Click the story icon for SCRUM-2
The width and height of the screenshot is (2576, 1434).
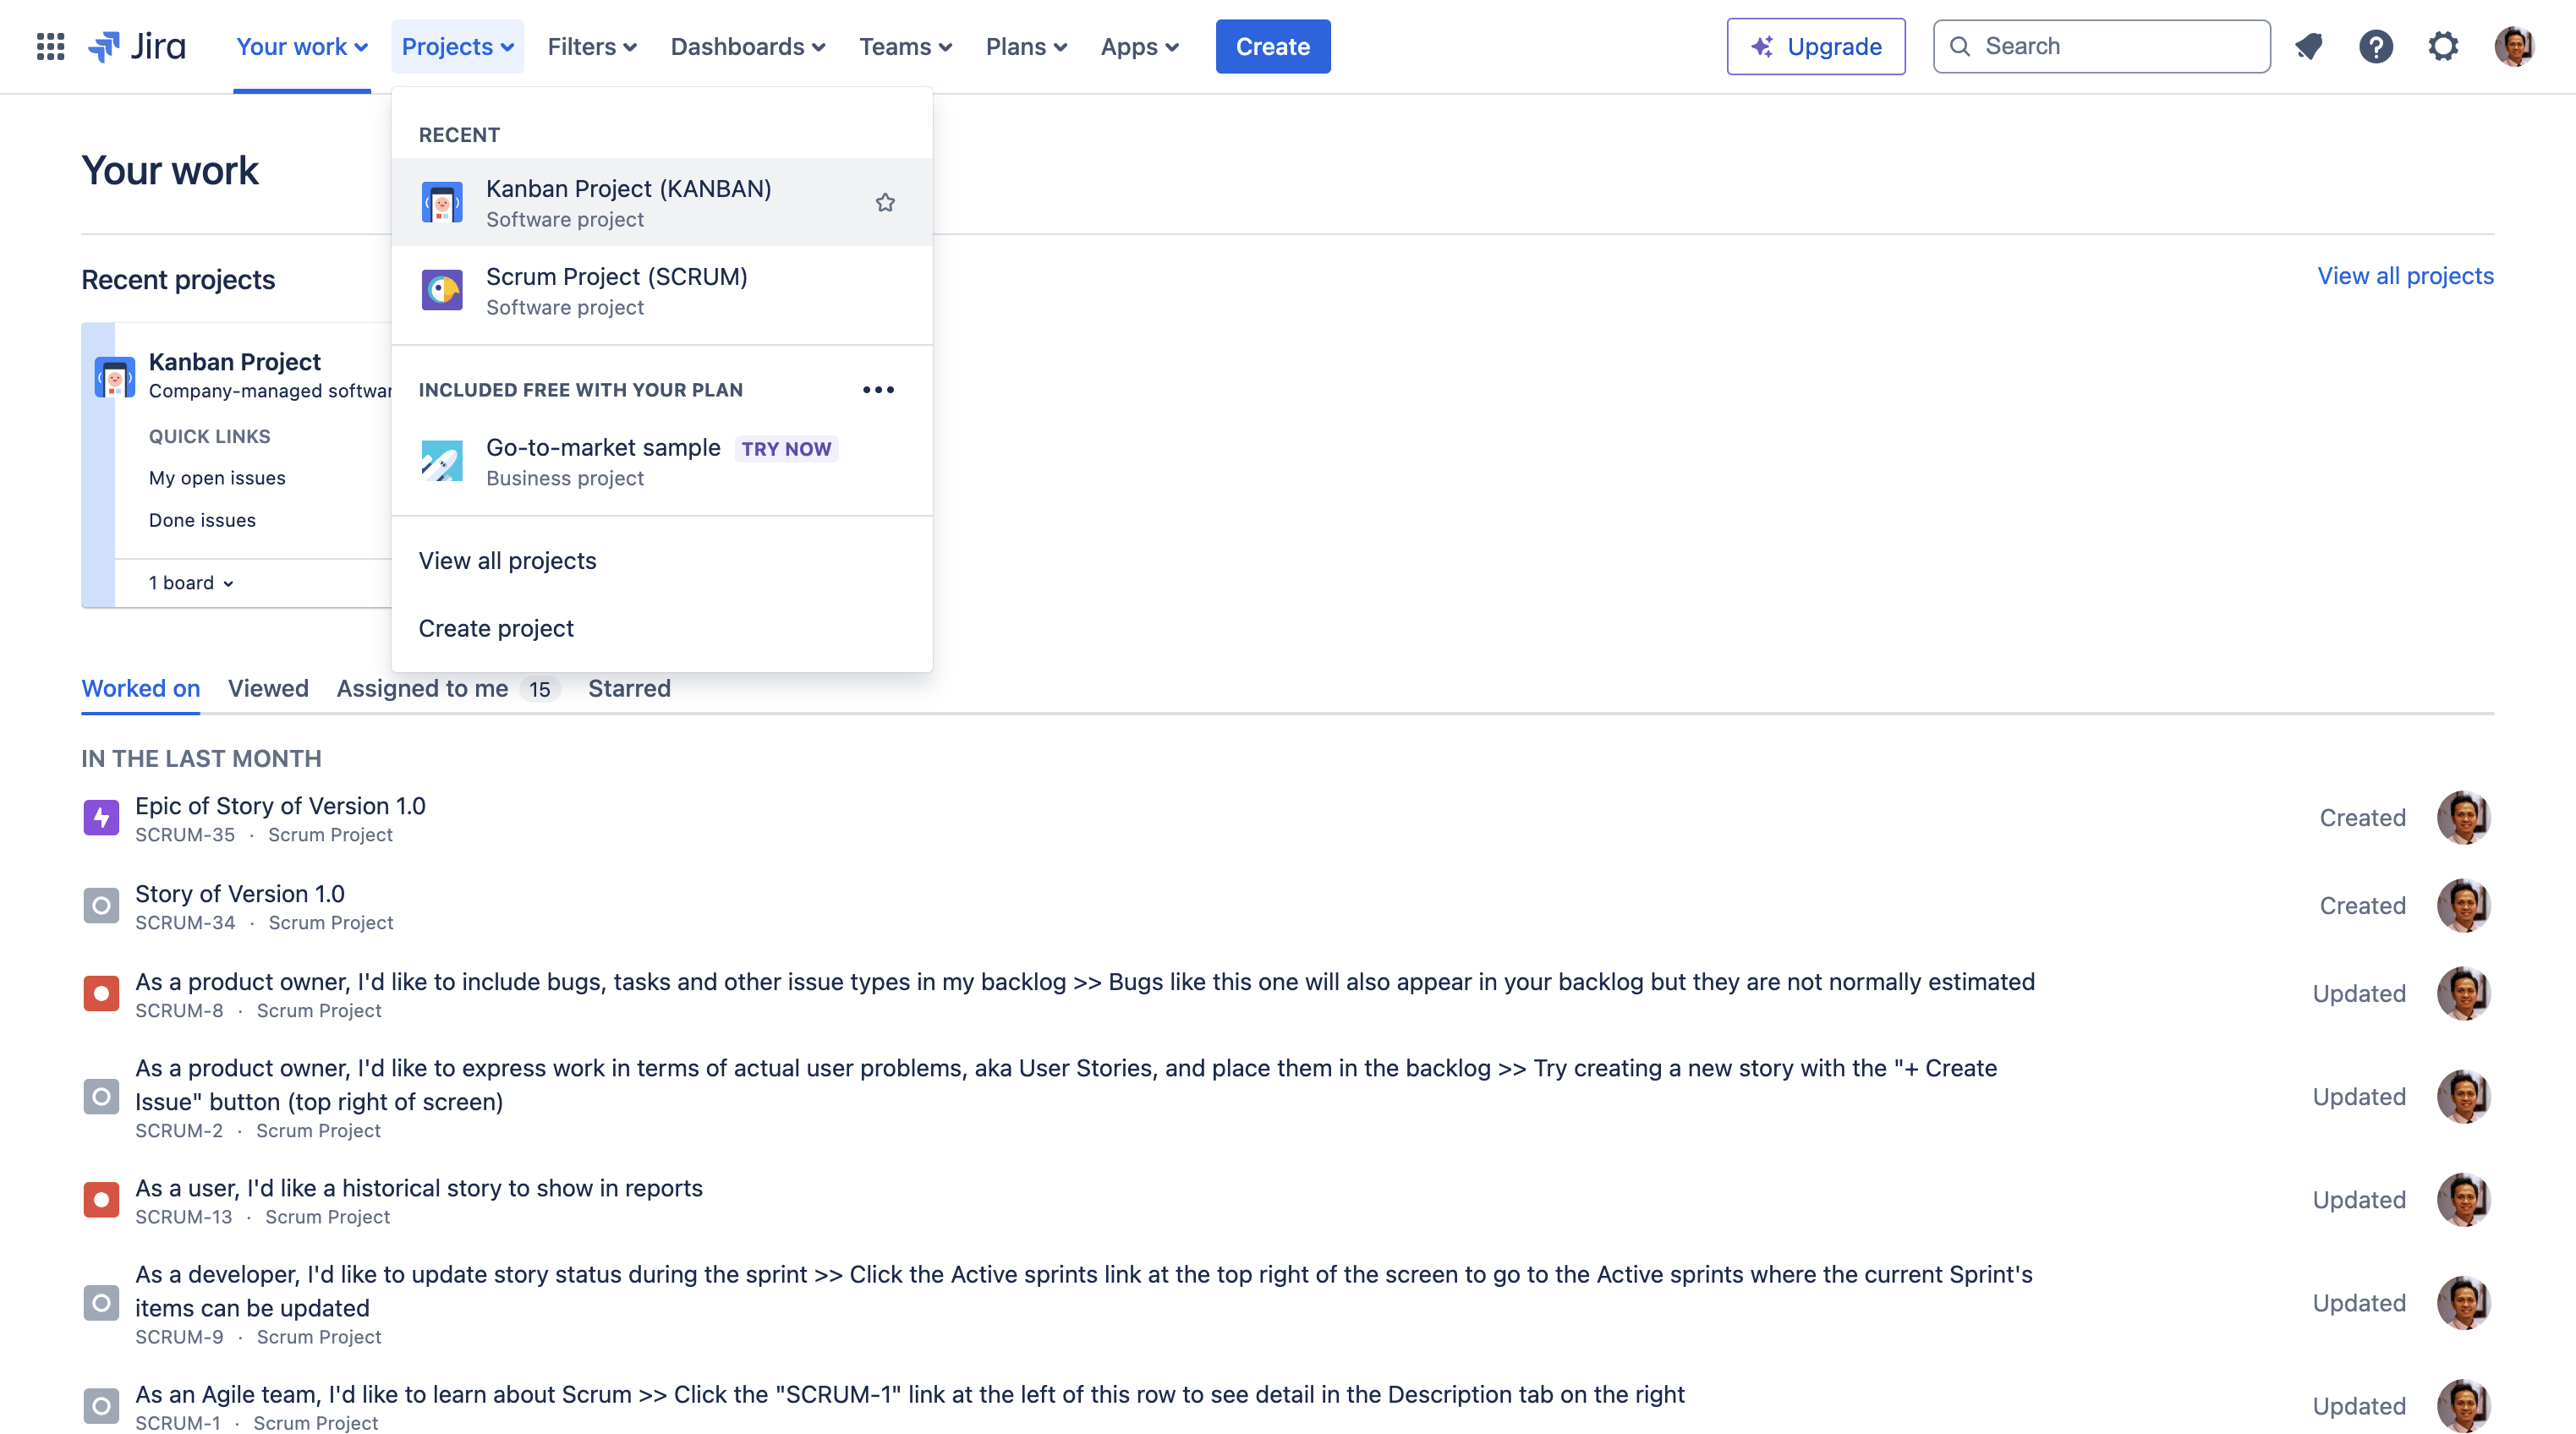[101, 1097]
